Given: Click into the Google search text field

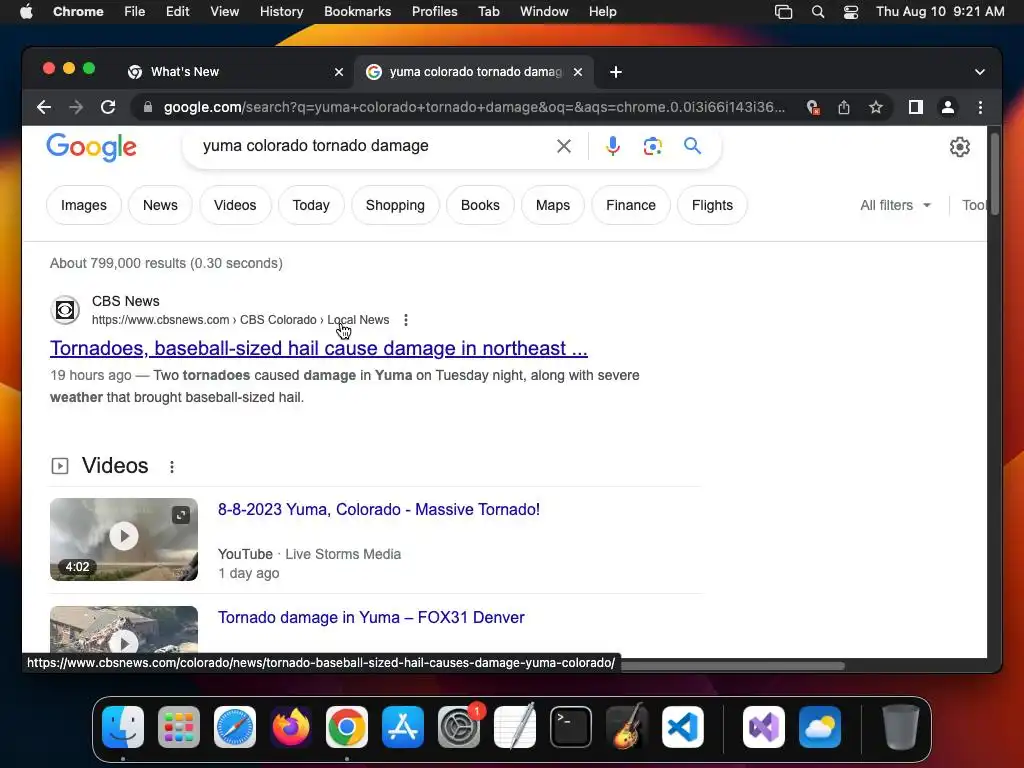Looking at the screenshot, I should point(372,146).
